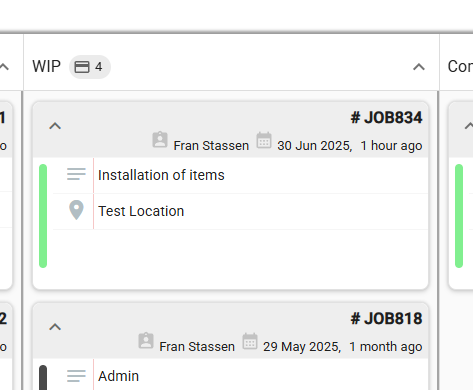Viewport: 473px width, 390px height.
Task: Click the description lines icon for Installation of items
Action: pos(76,174)
